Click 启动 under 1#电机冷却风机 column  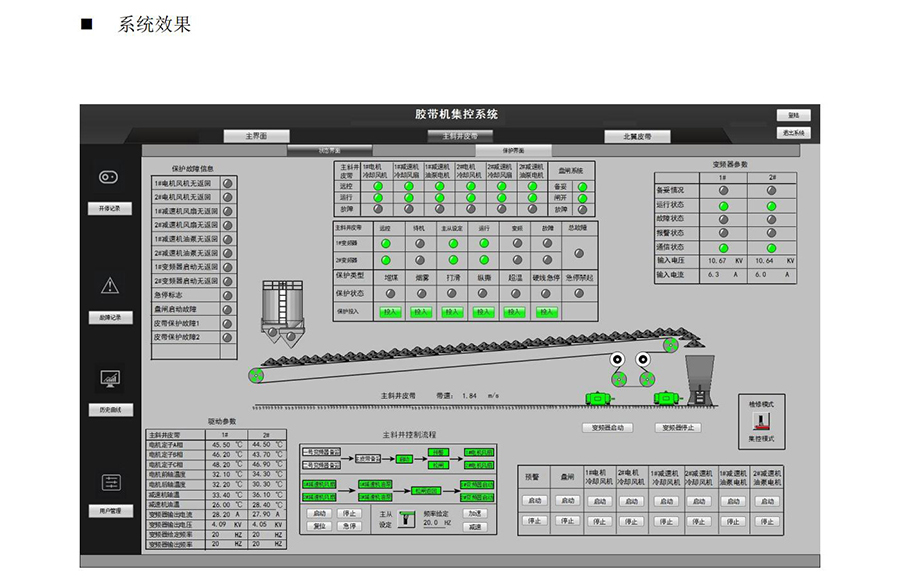point(599,501)
